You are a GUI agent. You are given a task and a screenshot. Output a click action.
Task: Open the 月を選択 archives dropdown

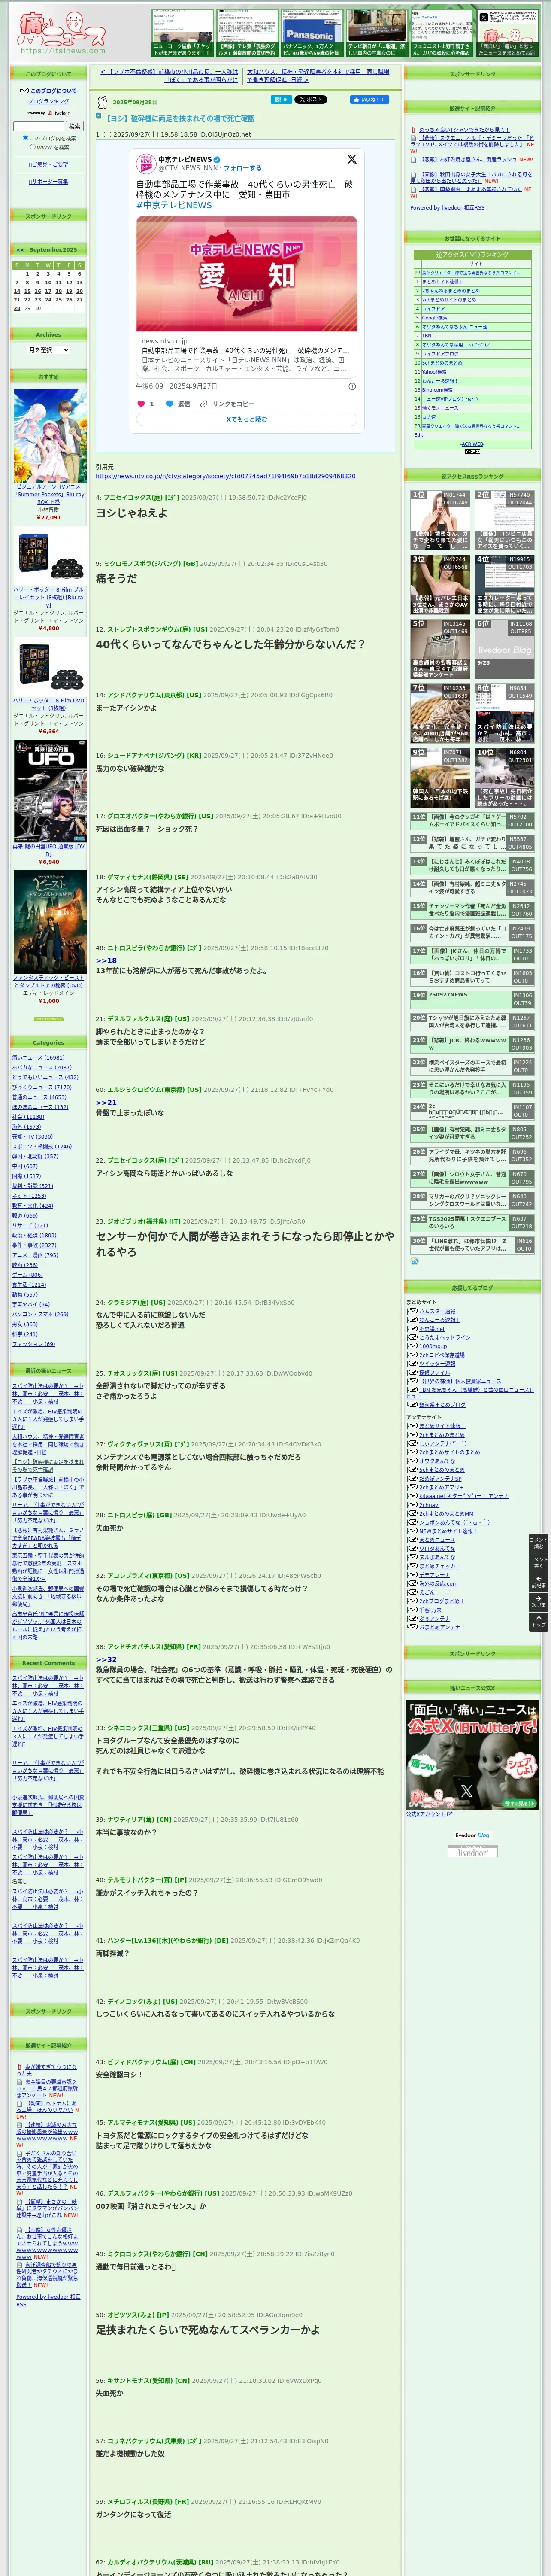point(48,350)
